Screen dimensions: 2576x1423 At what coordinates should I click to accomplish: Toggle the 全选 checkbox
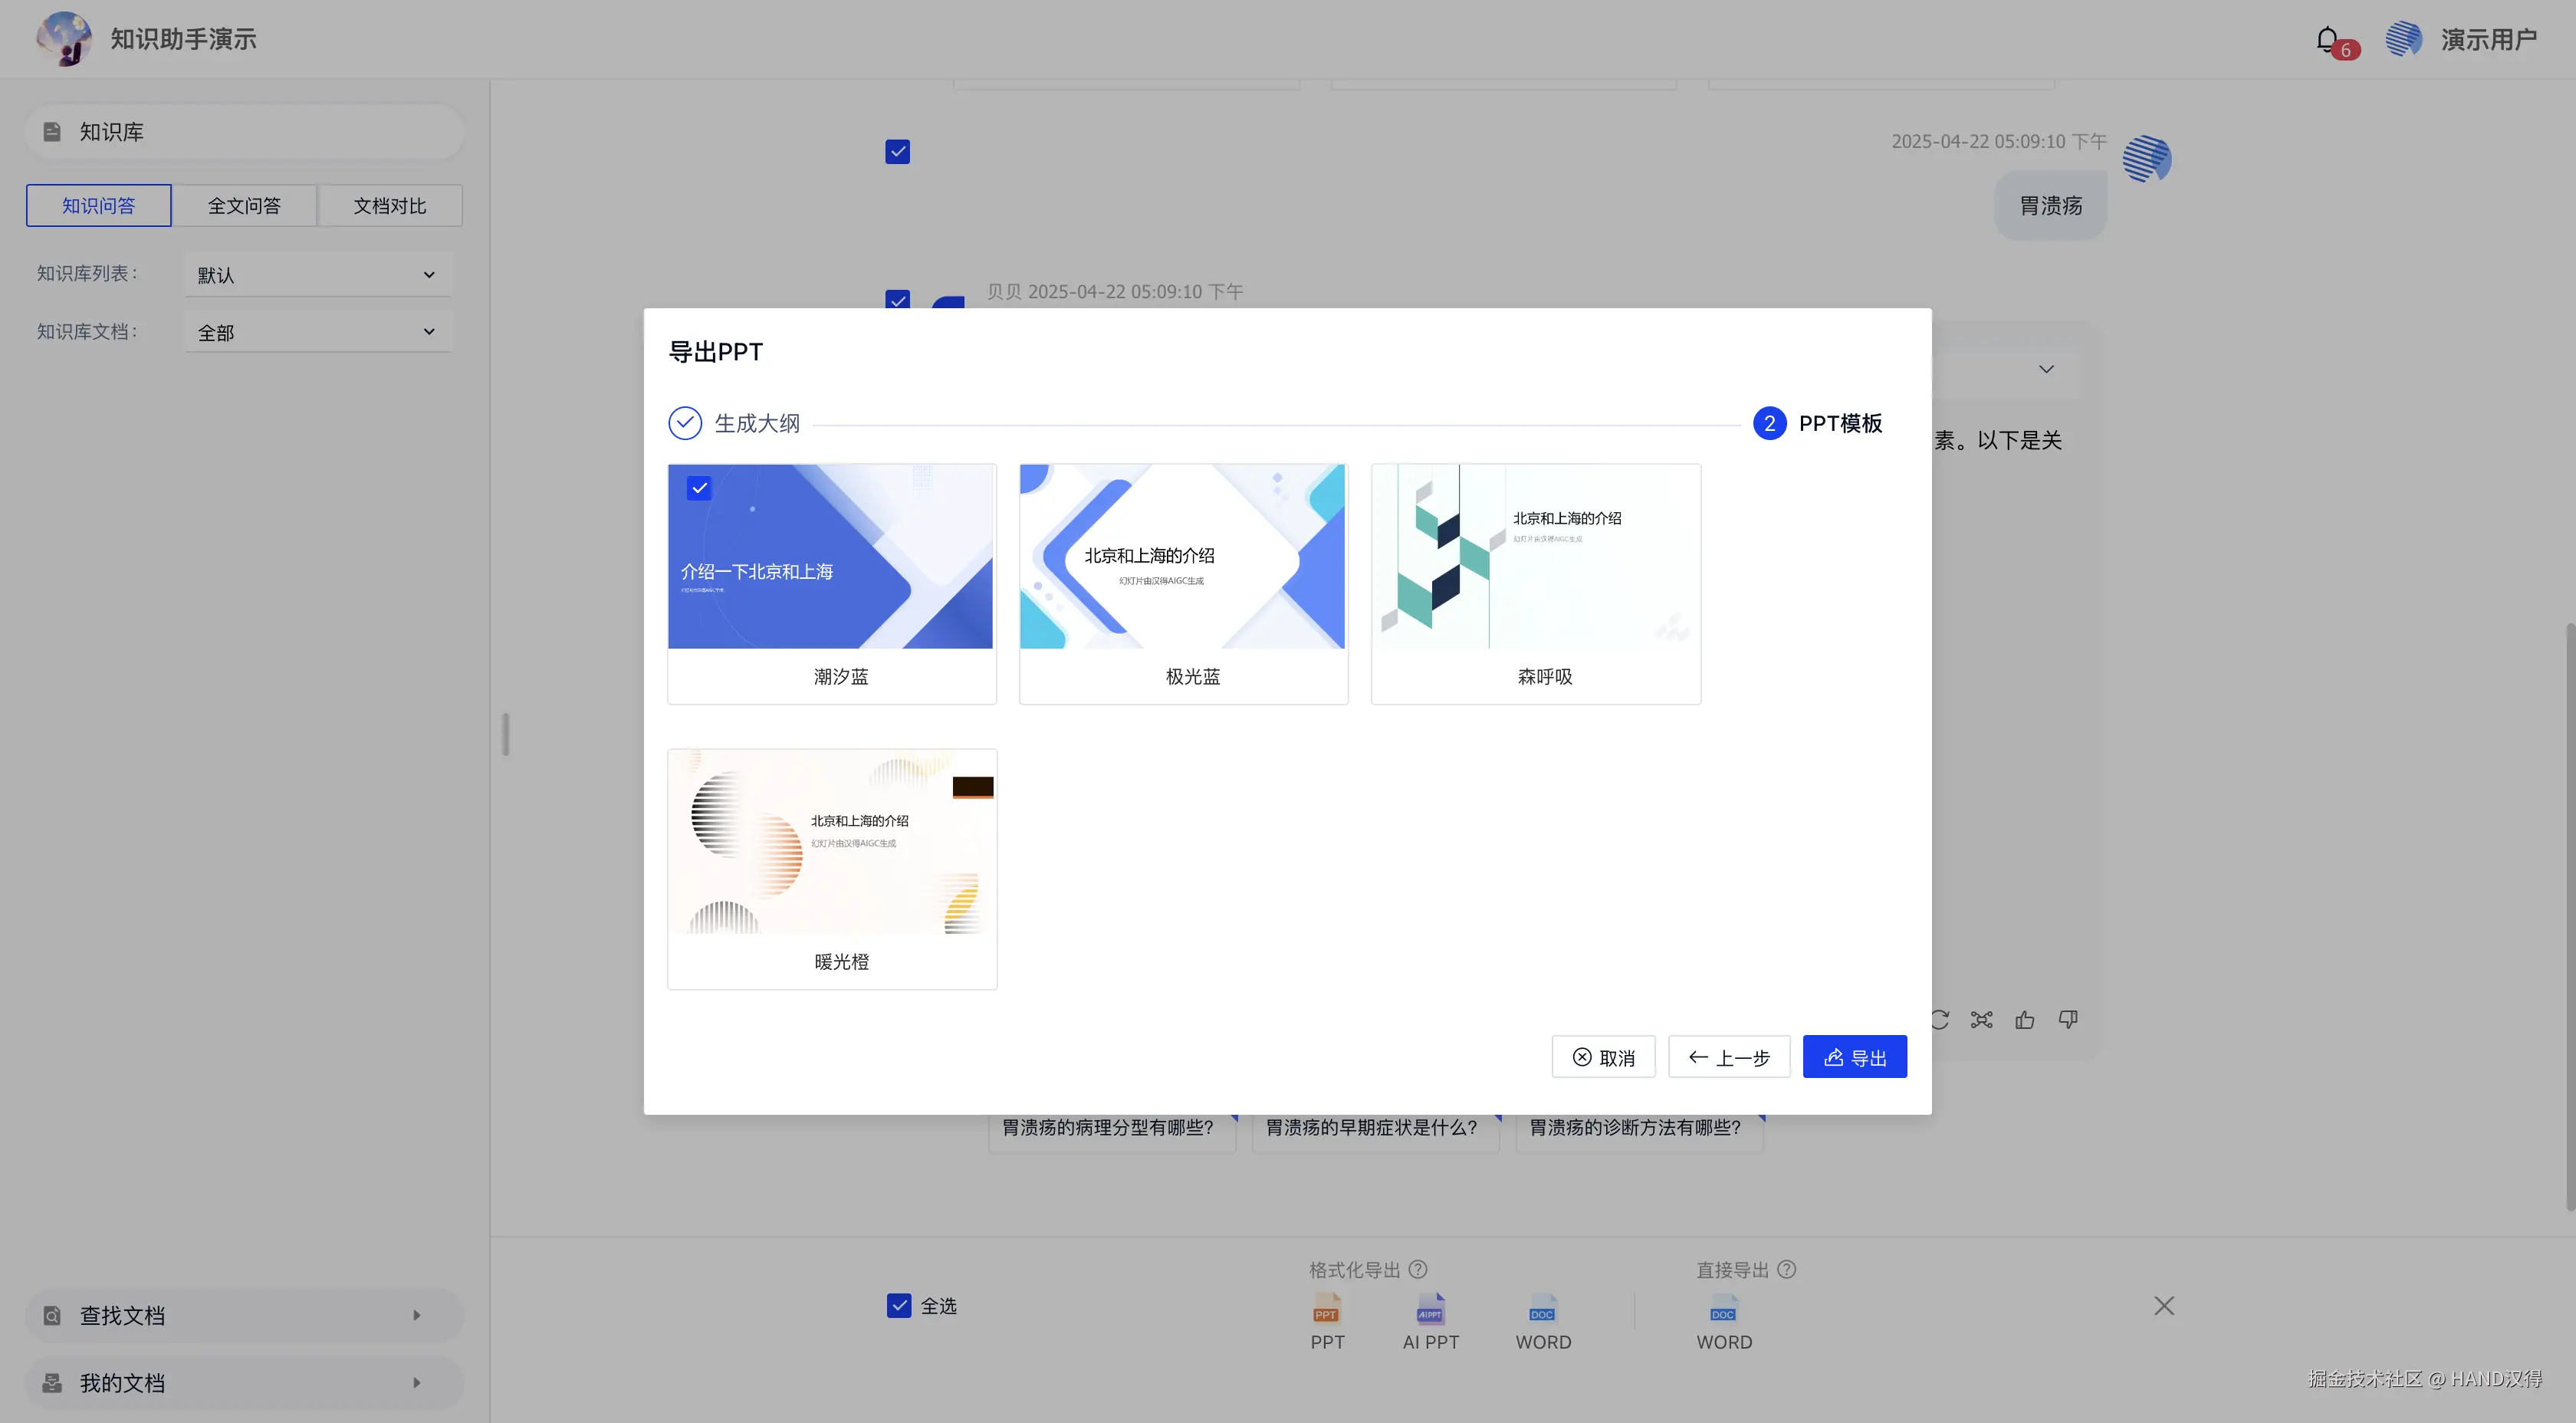(x=899, y=1305)
